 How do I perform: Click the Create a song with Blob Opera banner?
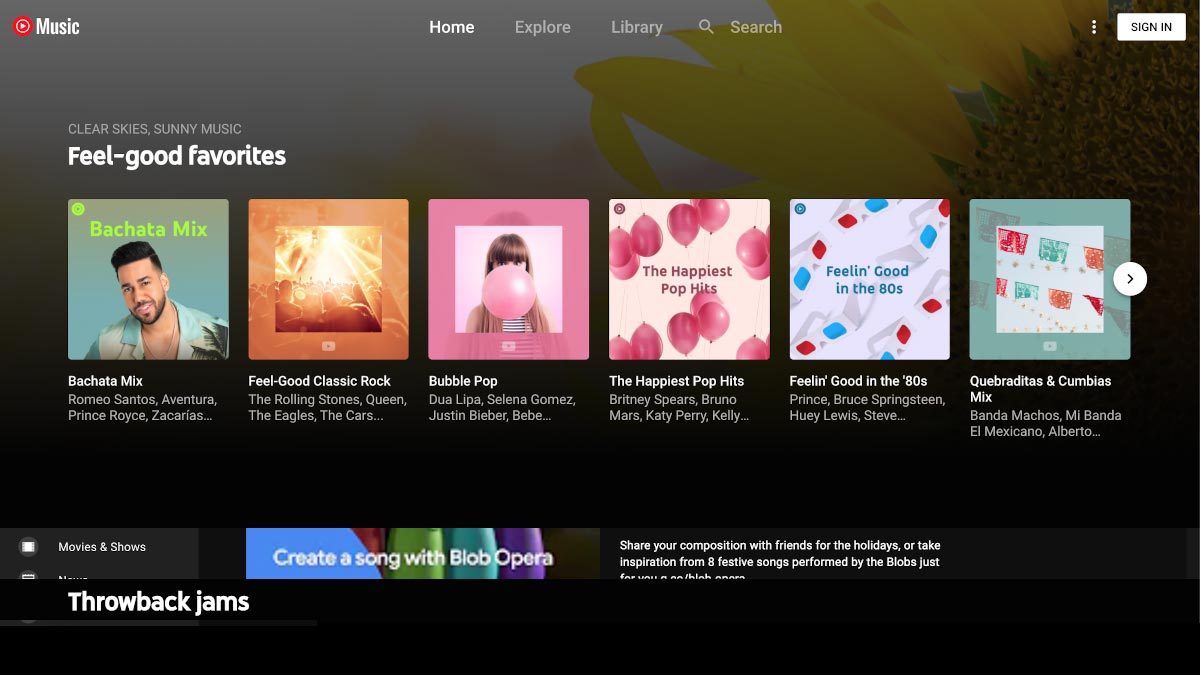pyautogui.click(x=423, y=554)
